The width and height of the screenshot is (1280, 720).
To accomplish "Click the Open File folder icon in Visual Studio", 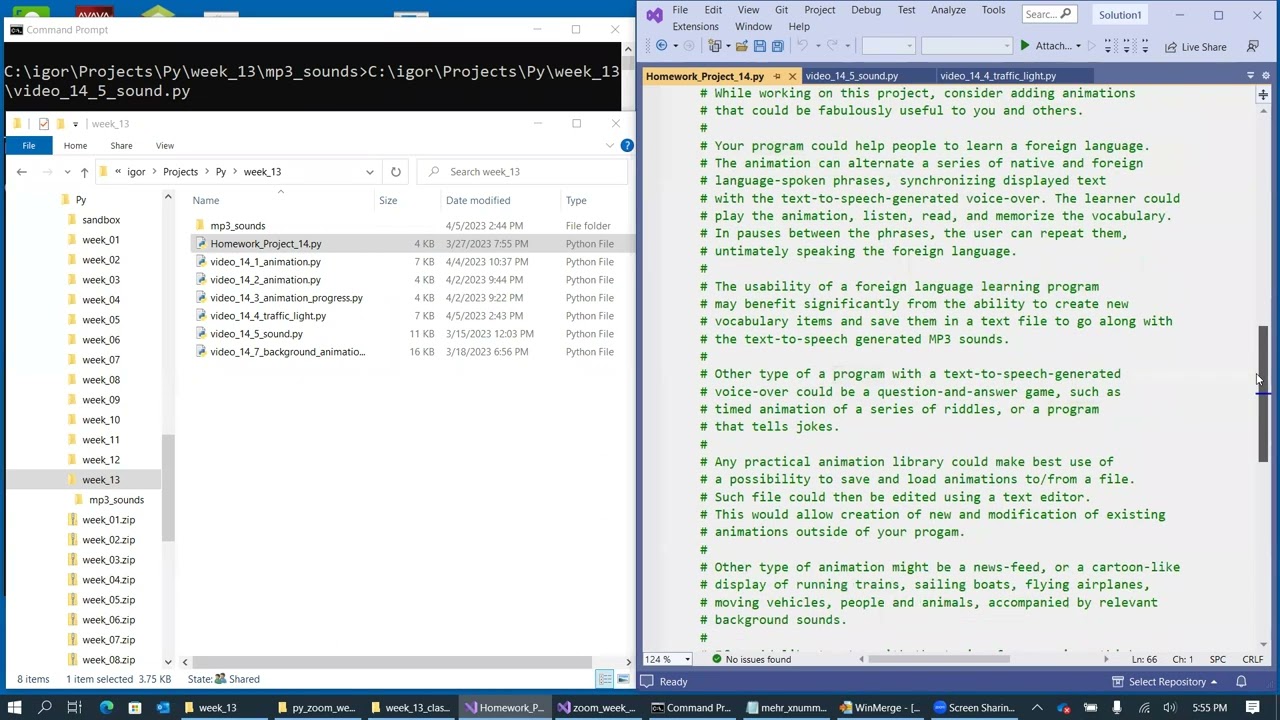I will pos(741,46).
